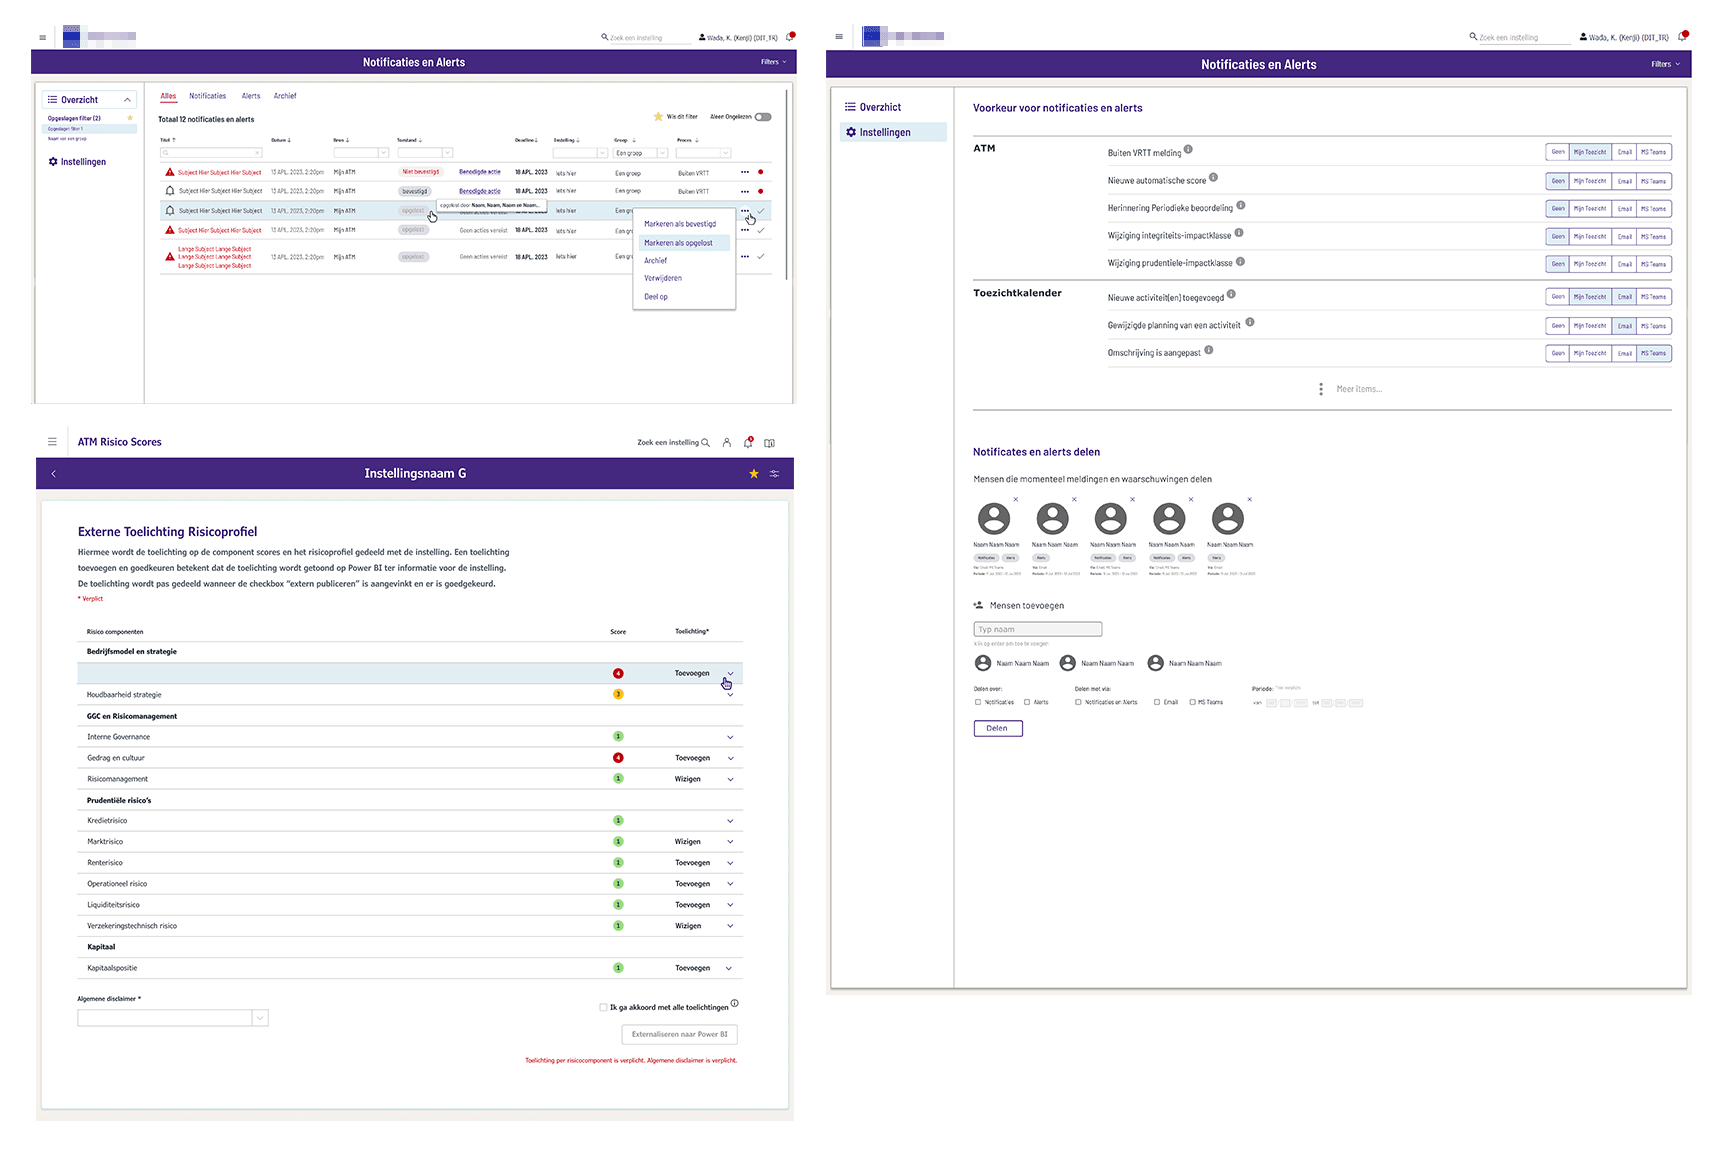Image resolution: width=1720 pixels, height=1154 pixels.
Task: Open hamburger menu in the Instellingen window header
Action: pyautogui.click(x=839, y=37)
